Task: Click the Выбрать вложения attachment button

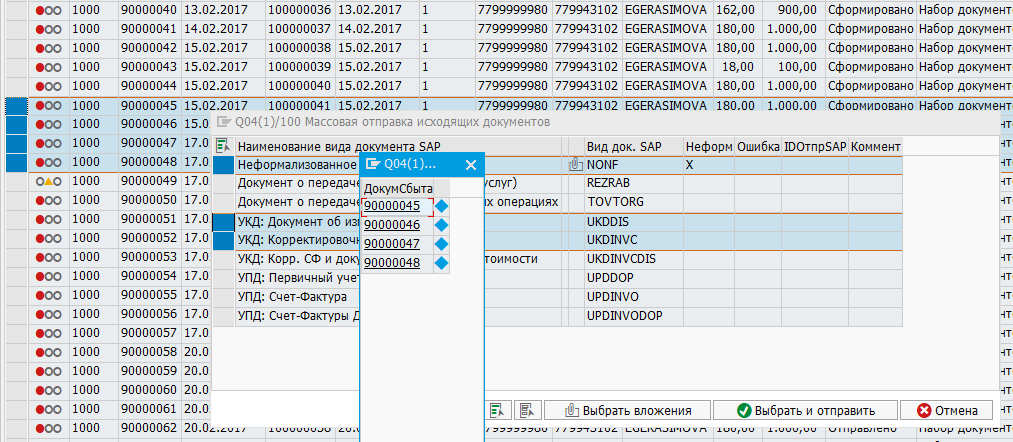Action: point(626,410)
